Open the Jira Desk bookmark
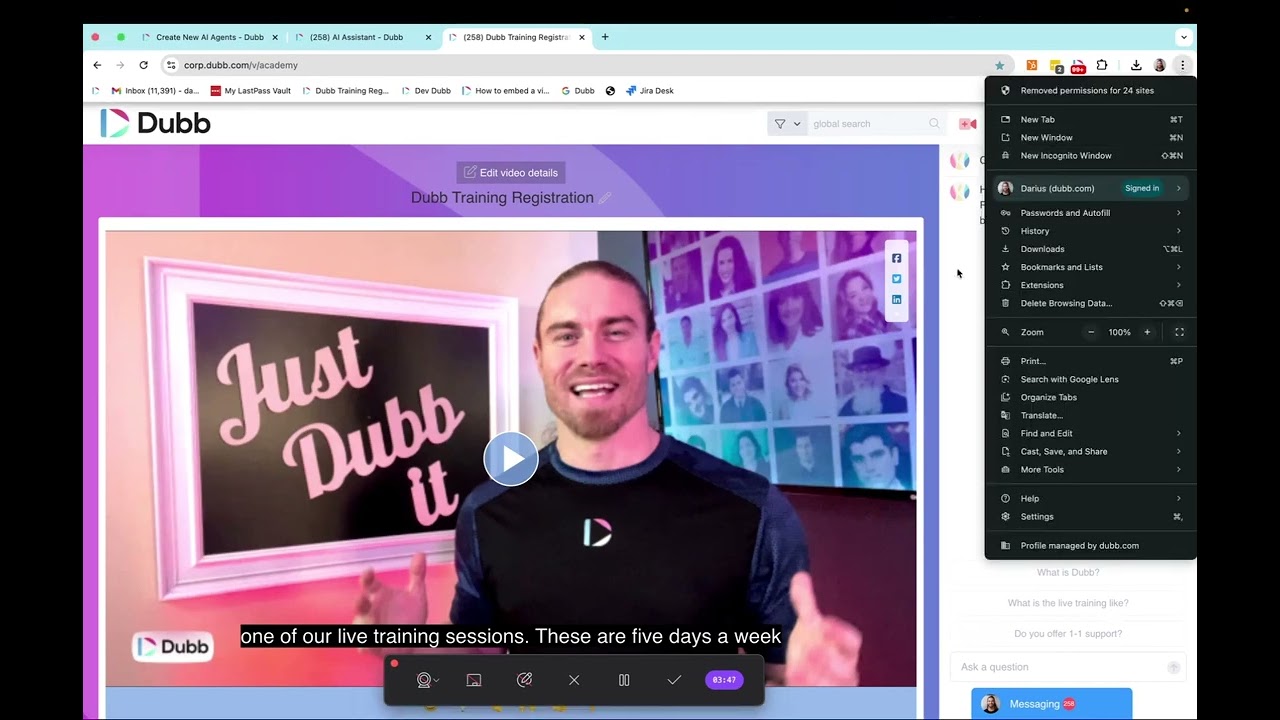 point(649,91)
